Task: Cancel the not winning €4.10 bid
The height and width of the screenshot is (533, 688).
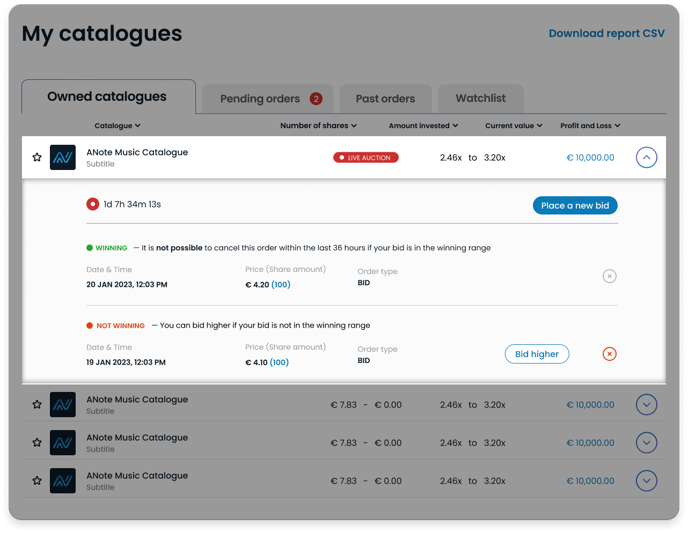Action: [x=609, y=354]
